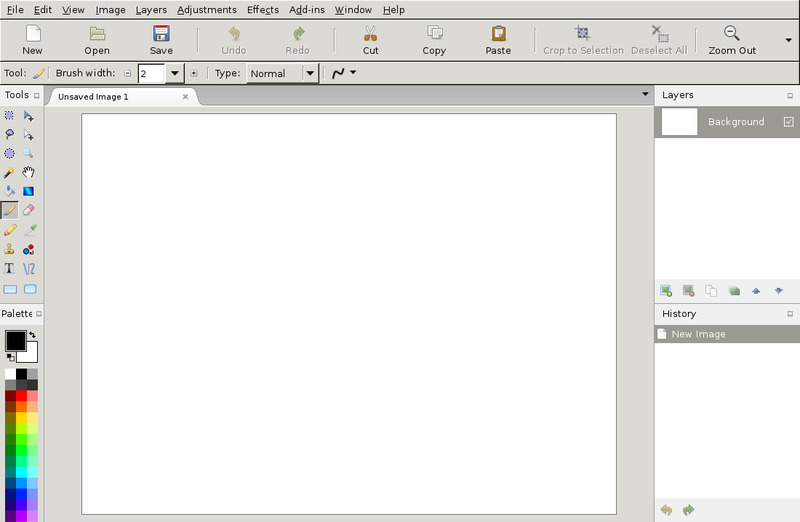The width and height of the screenshot is (800, 522).
Task: Reset palette colors to black and white
Action: [10, 357]
